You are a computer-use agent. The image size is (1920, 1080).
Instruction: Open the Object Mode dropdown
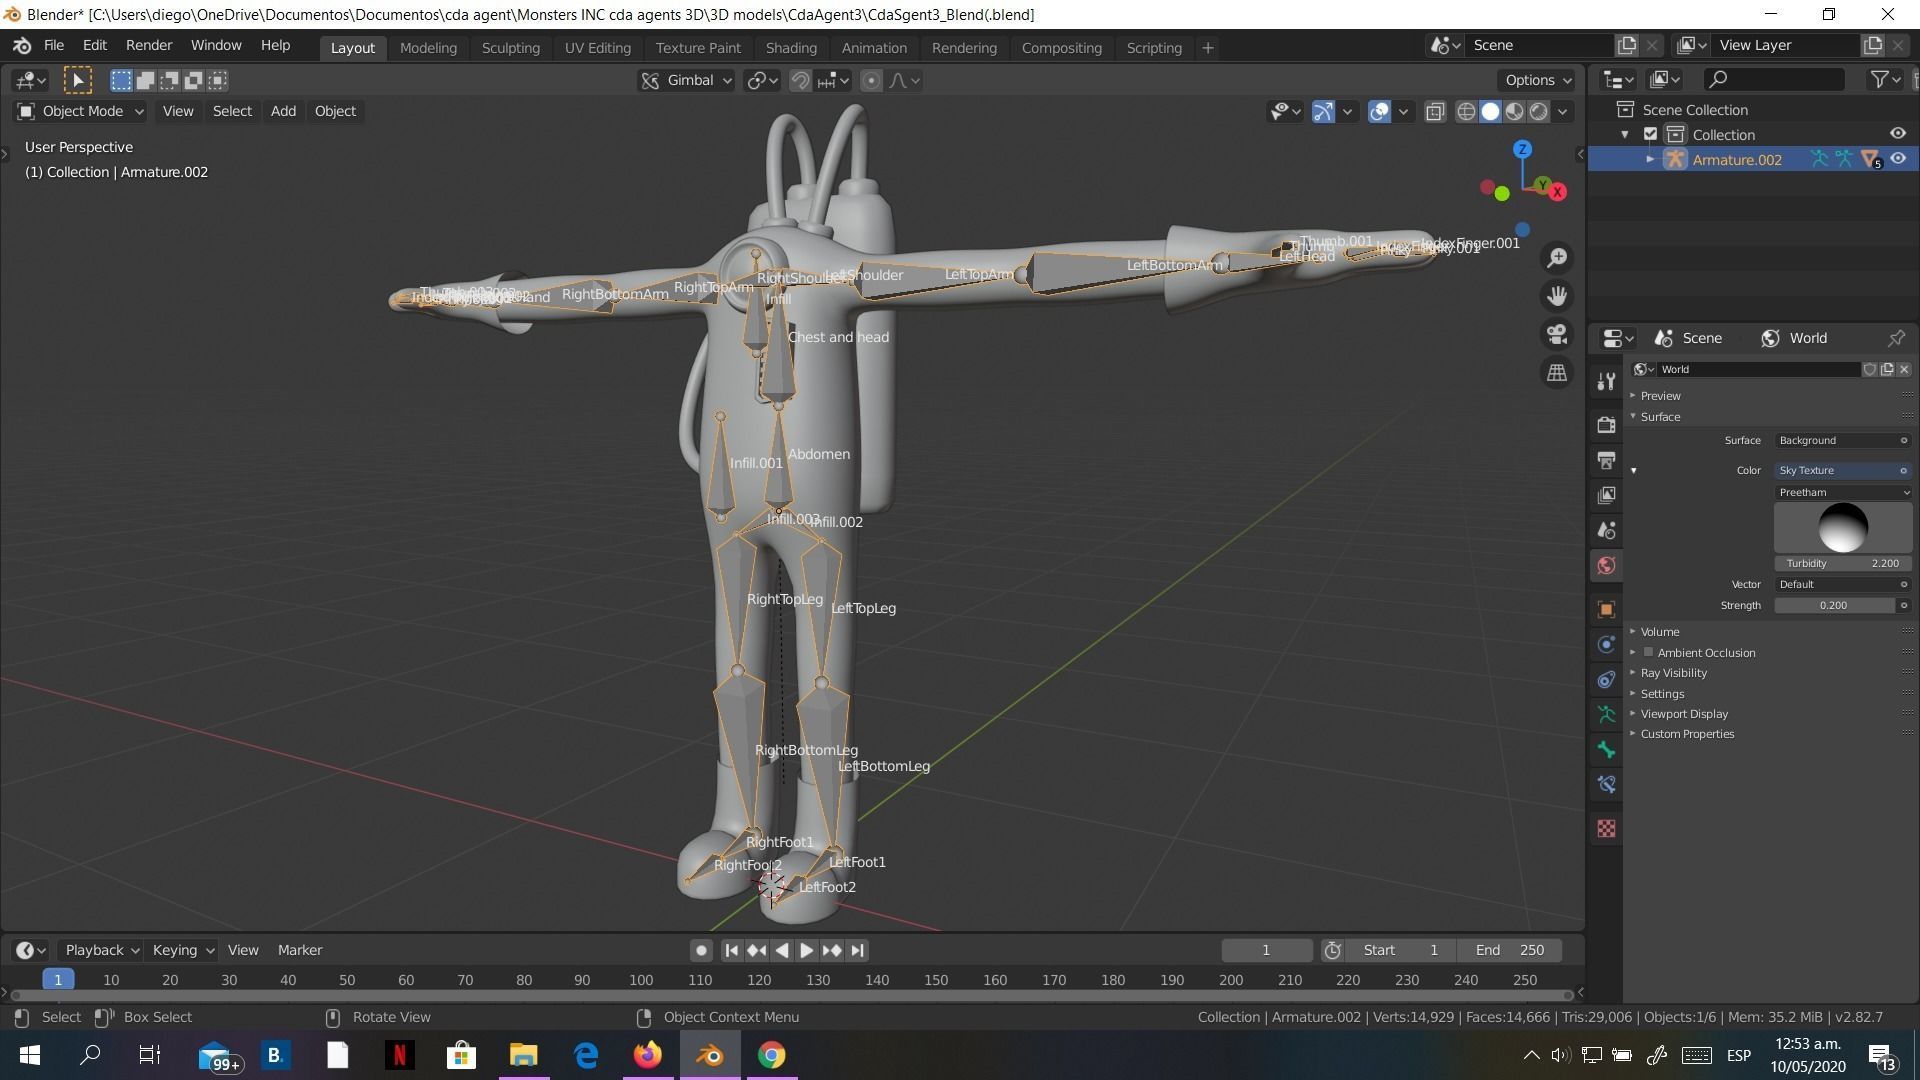tap(82, 111)
